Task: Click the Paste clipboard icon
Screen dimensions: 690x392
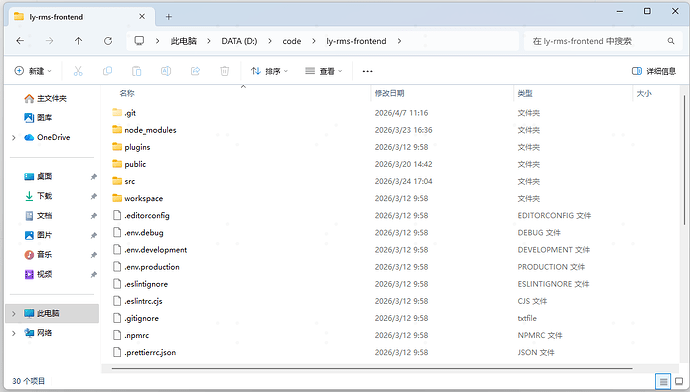Action: point(137,71)
